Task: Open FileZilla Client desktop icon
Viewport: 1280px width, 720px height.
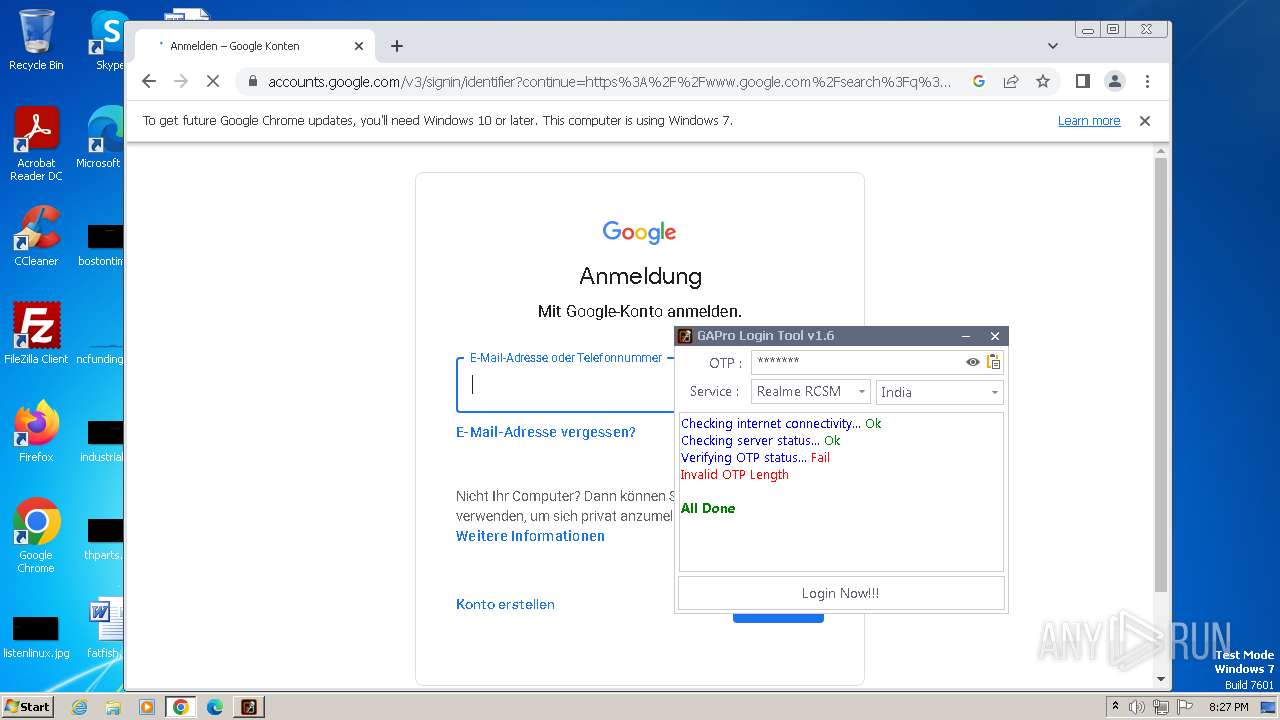Action: click(x=36, y=333)
